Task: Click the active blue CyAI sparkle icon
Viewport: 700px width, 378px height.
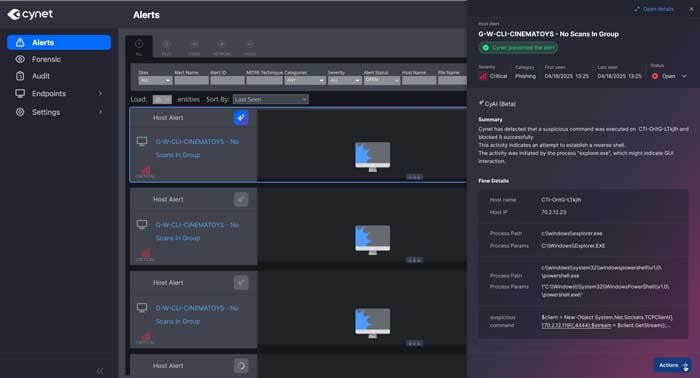Action: 241,118
